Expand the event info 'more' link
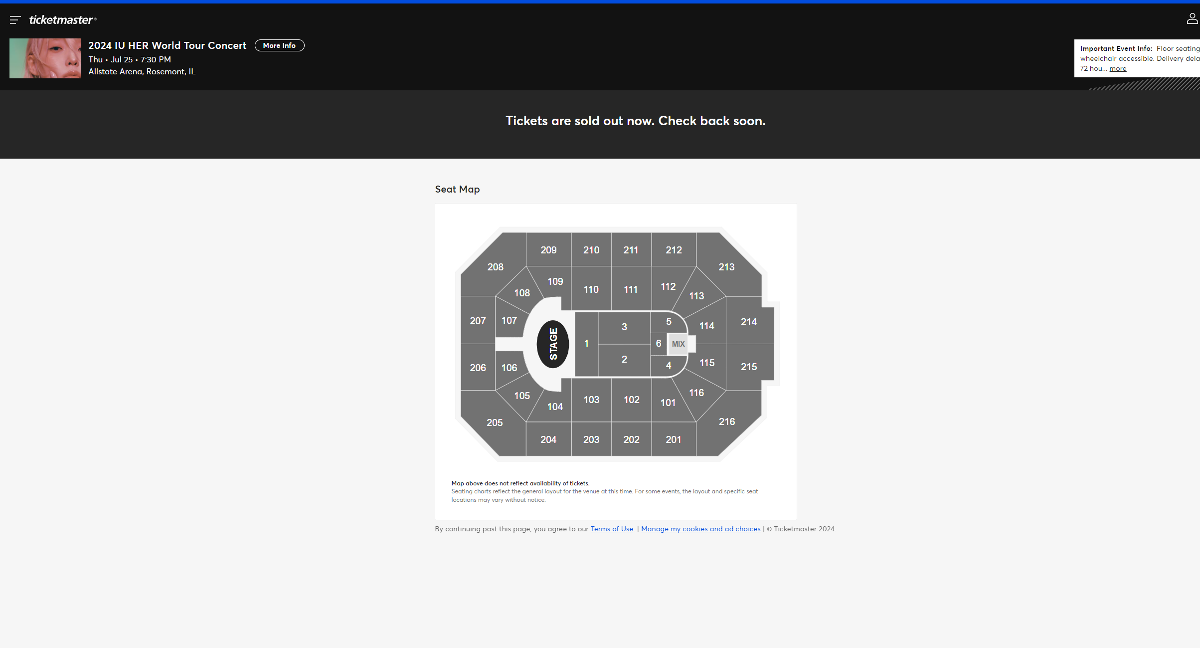Screen dimensions: 1200x648 point(1118,69)
